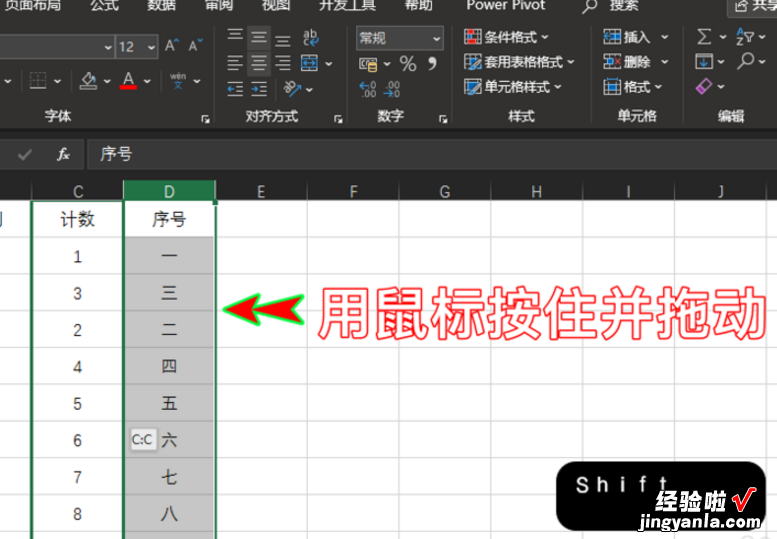Open the 数据 tab
This screenshot has height=539, width=777.
pos(162,5)
